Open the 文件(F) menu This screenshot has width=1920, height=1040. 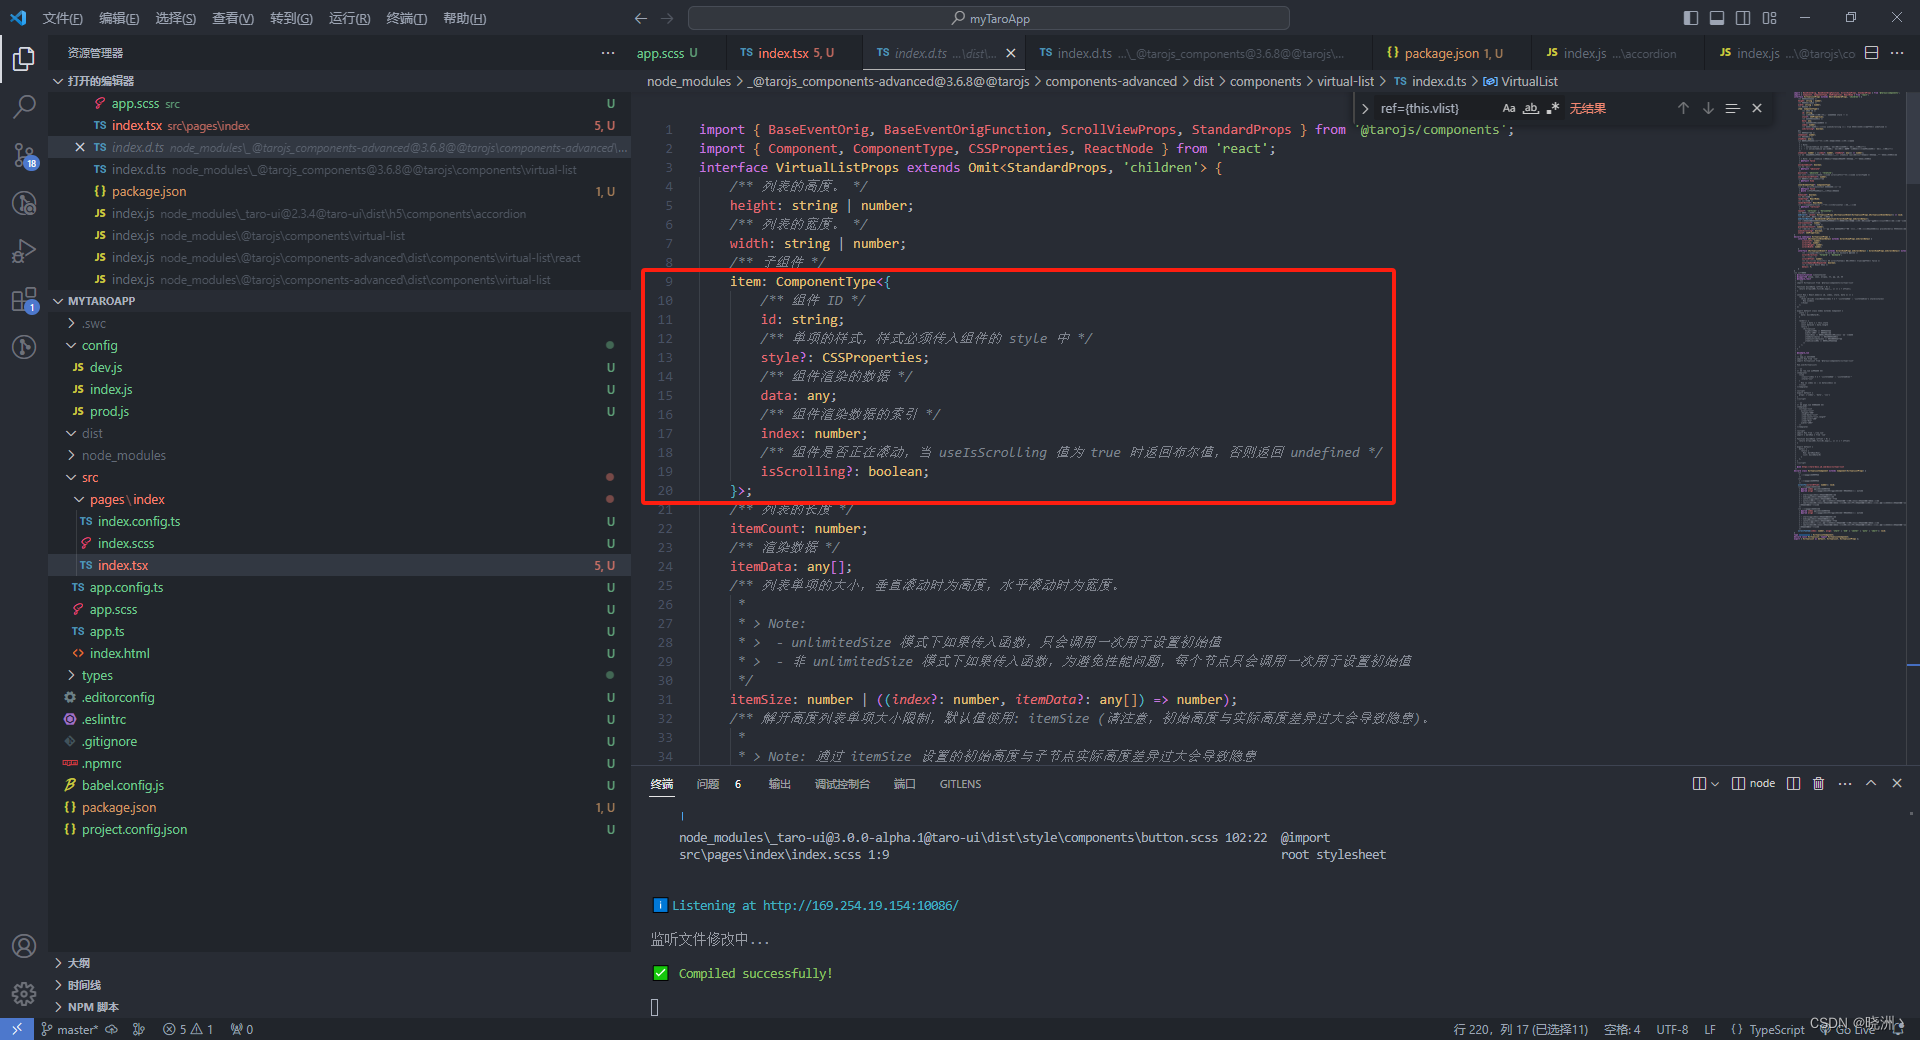coord(63,18)
